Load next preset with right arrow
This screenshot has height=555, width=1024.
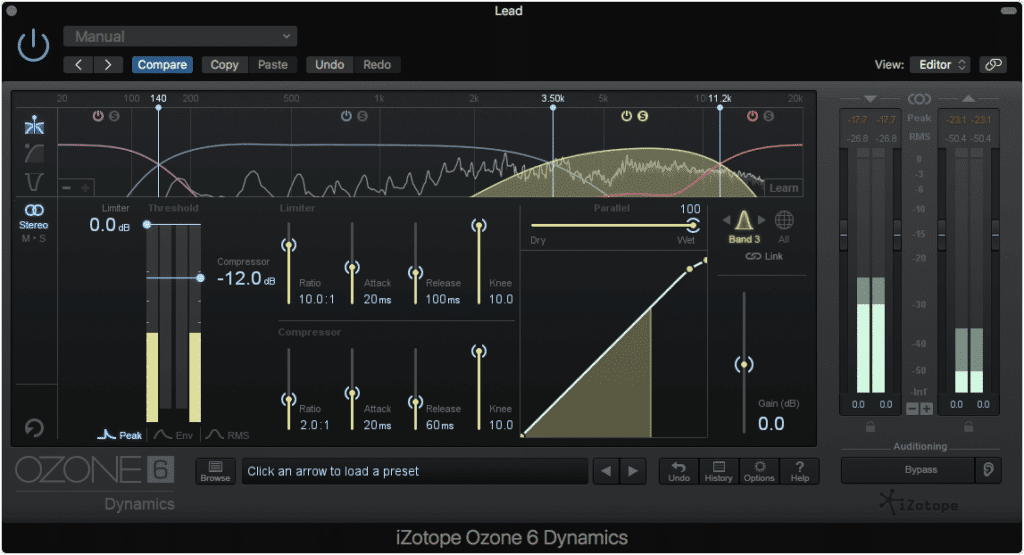[x=633, y=471]
